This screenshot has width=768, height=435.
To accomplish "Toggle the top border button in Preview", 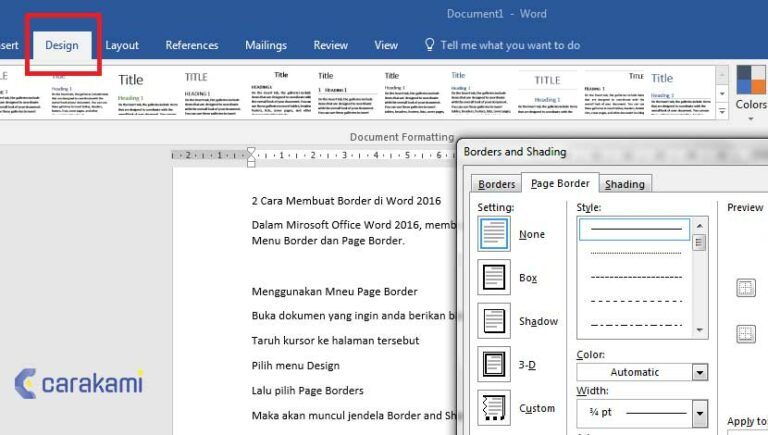I will [x=746, y=288].
